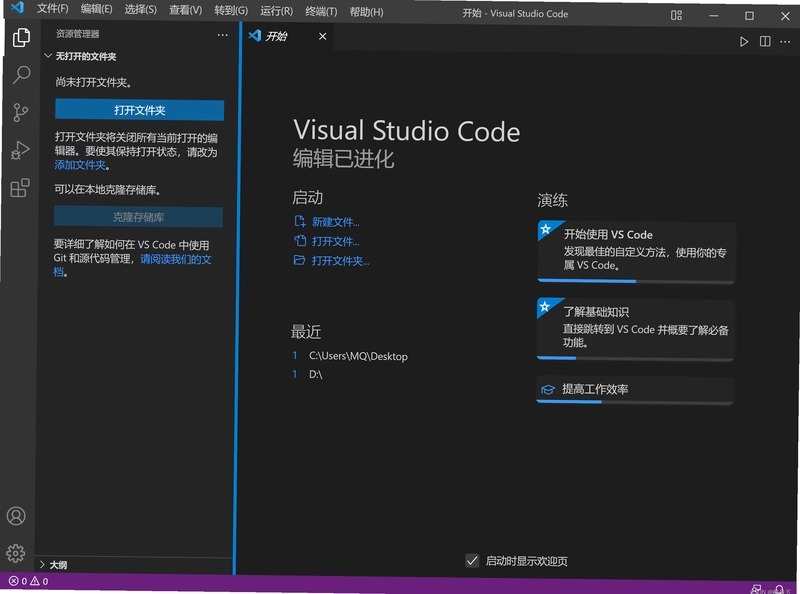
Task: Click the notification bell in status bar
Action: point(780,589)
